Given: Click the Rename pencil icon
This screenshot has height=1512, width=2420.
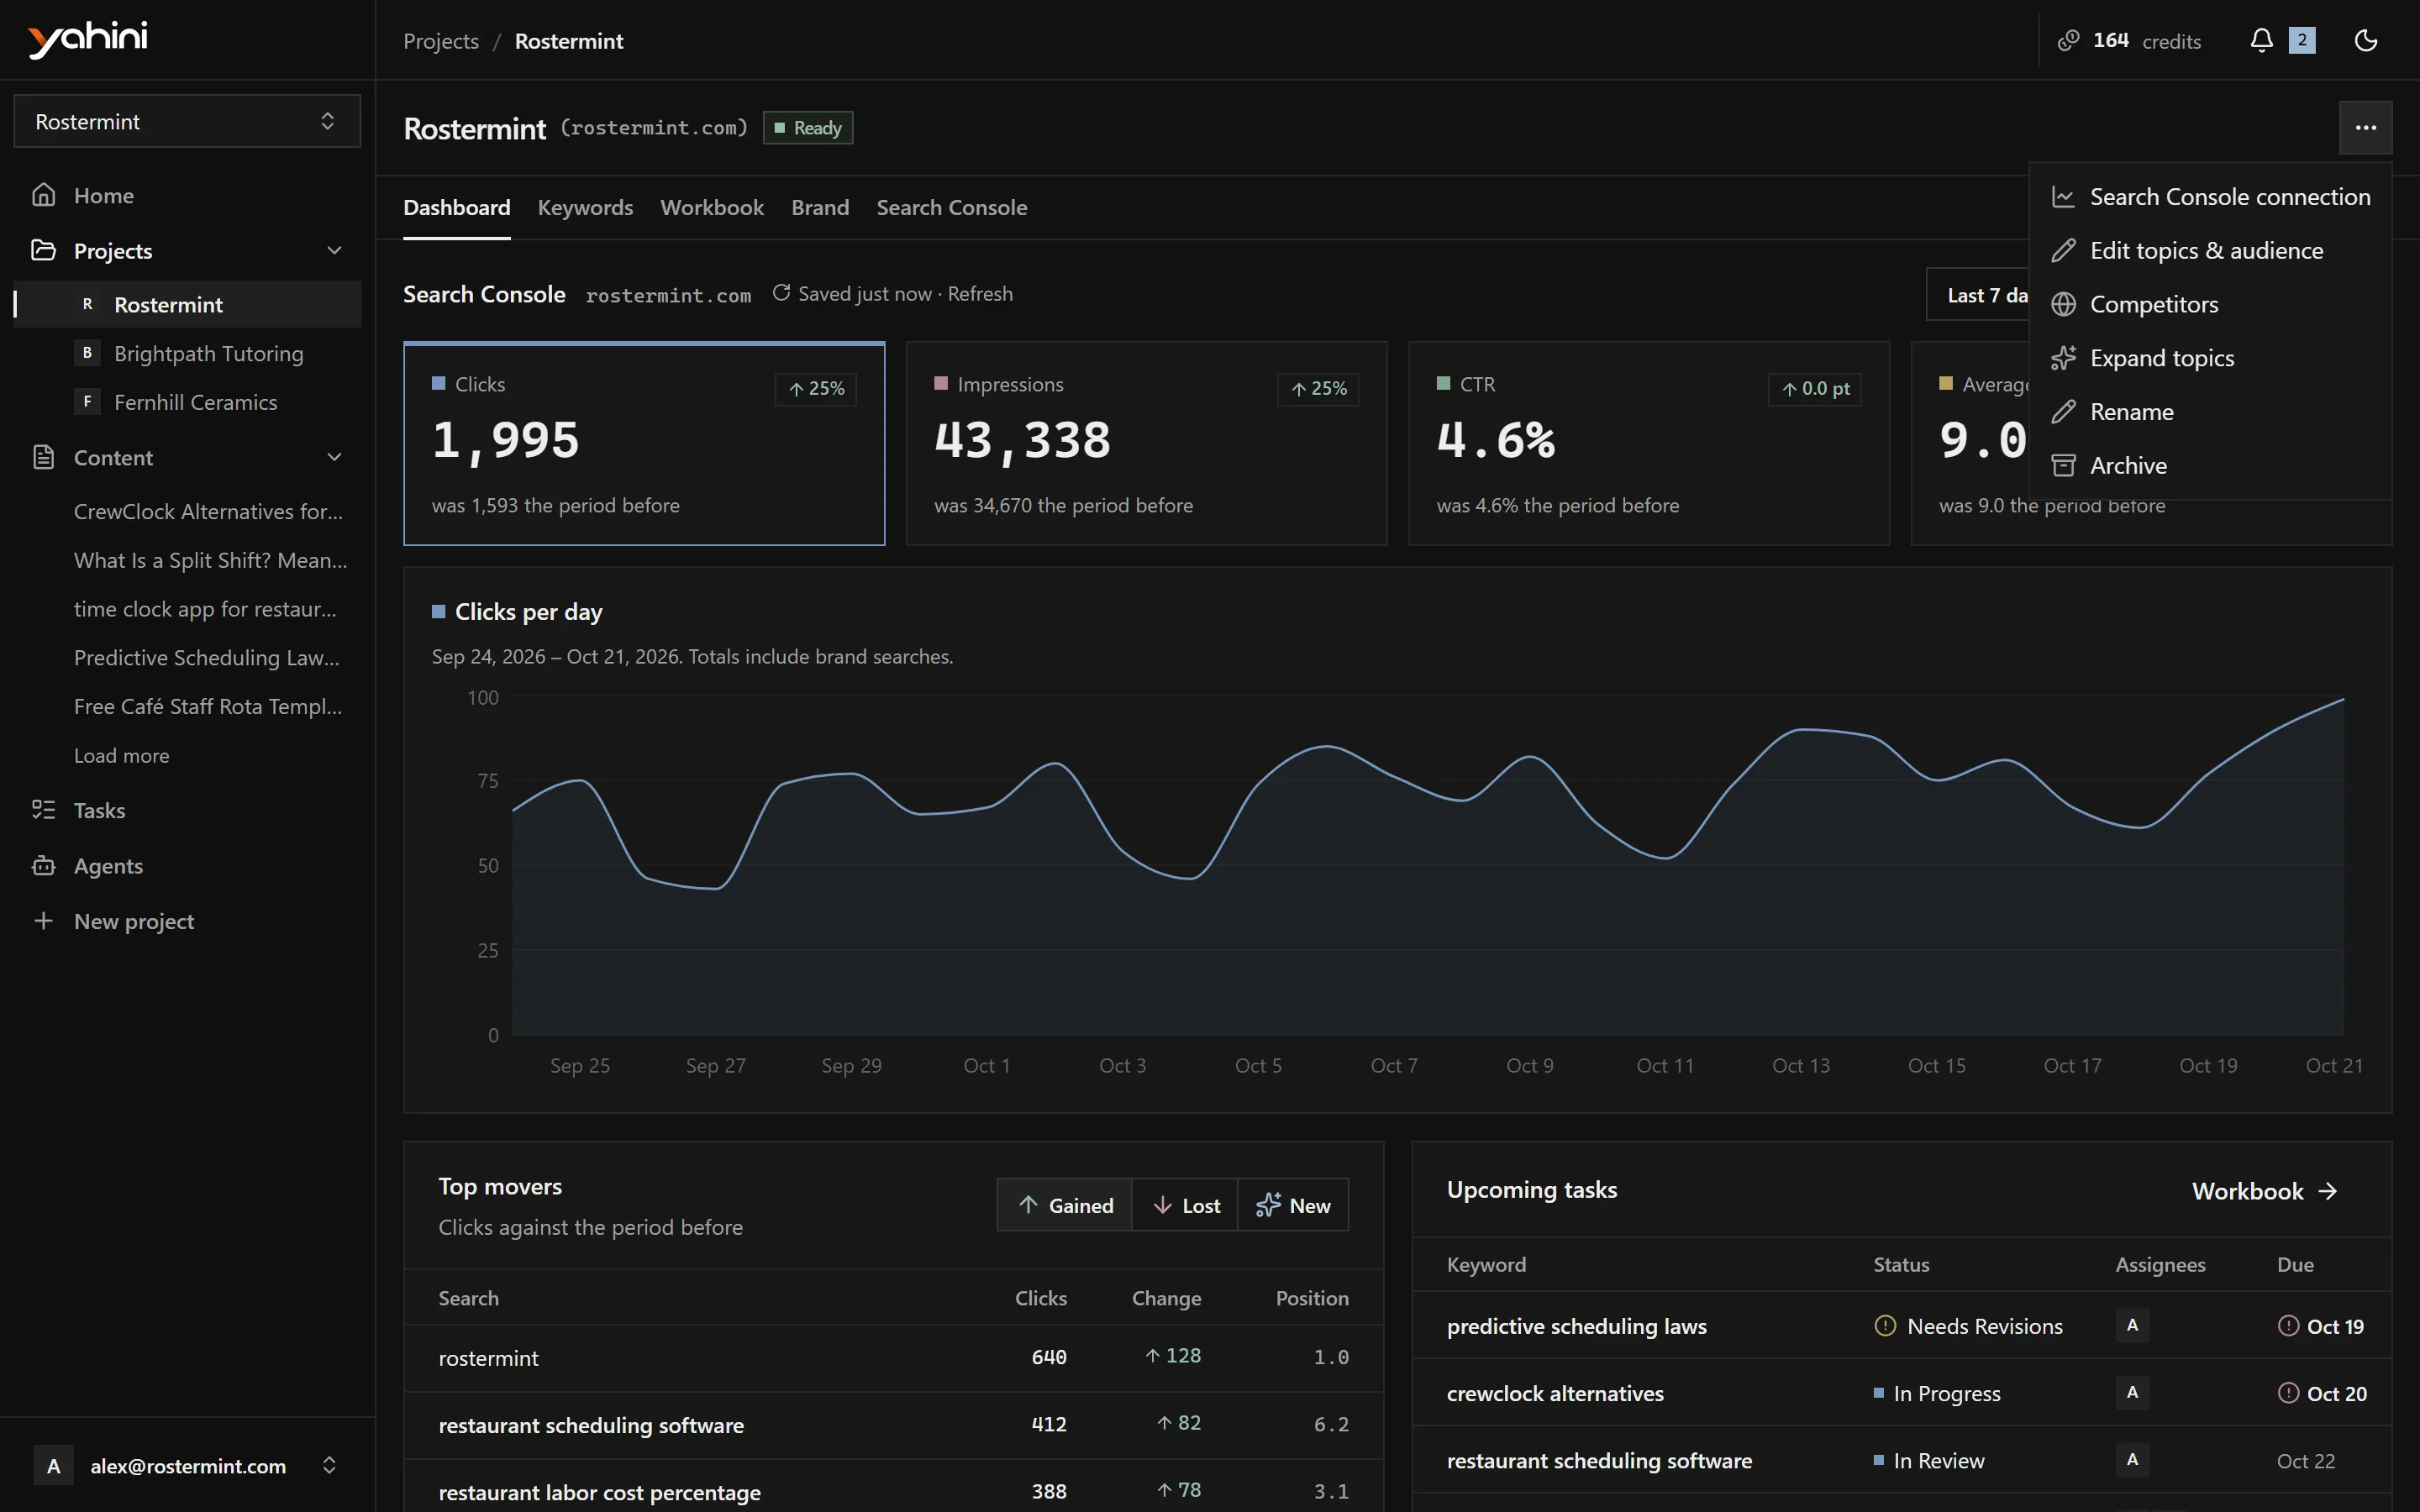Looking at the screenshot, I should [x=2063, y=411].
